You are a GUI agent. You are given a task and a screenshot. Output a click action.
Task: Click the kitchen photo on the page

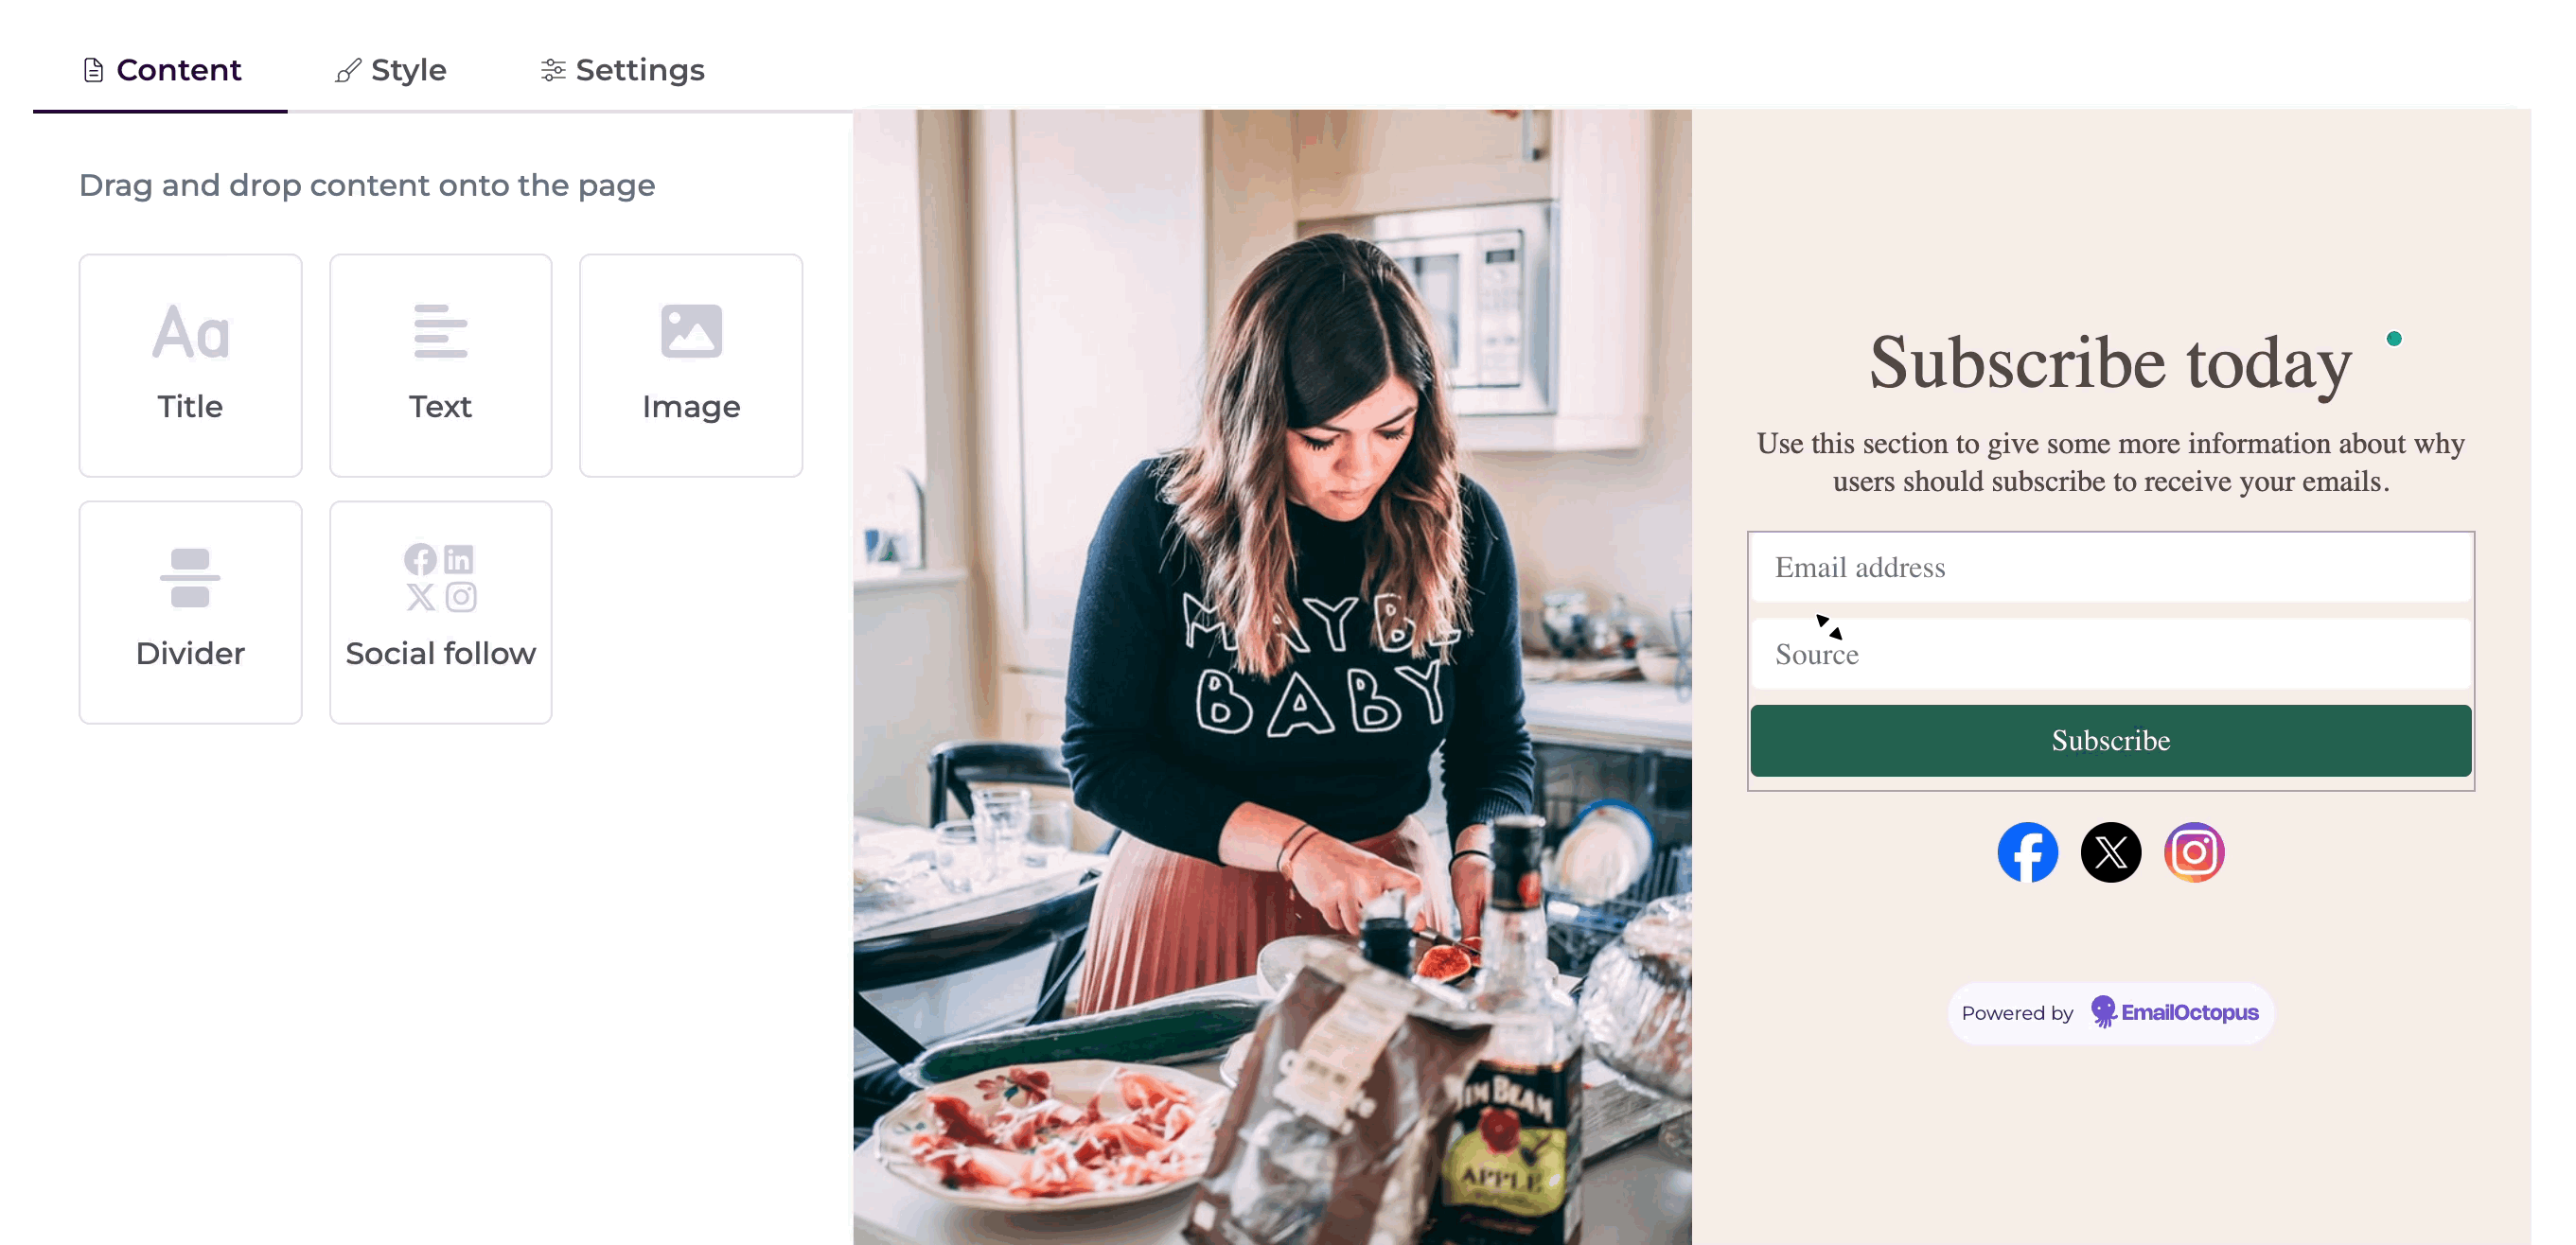pos(1272,677)
